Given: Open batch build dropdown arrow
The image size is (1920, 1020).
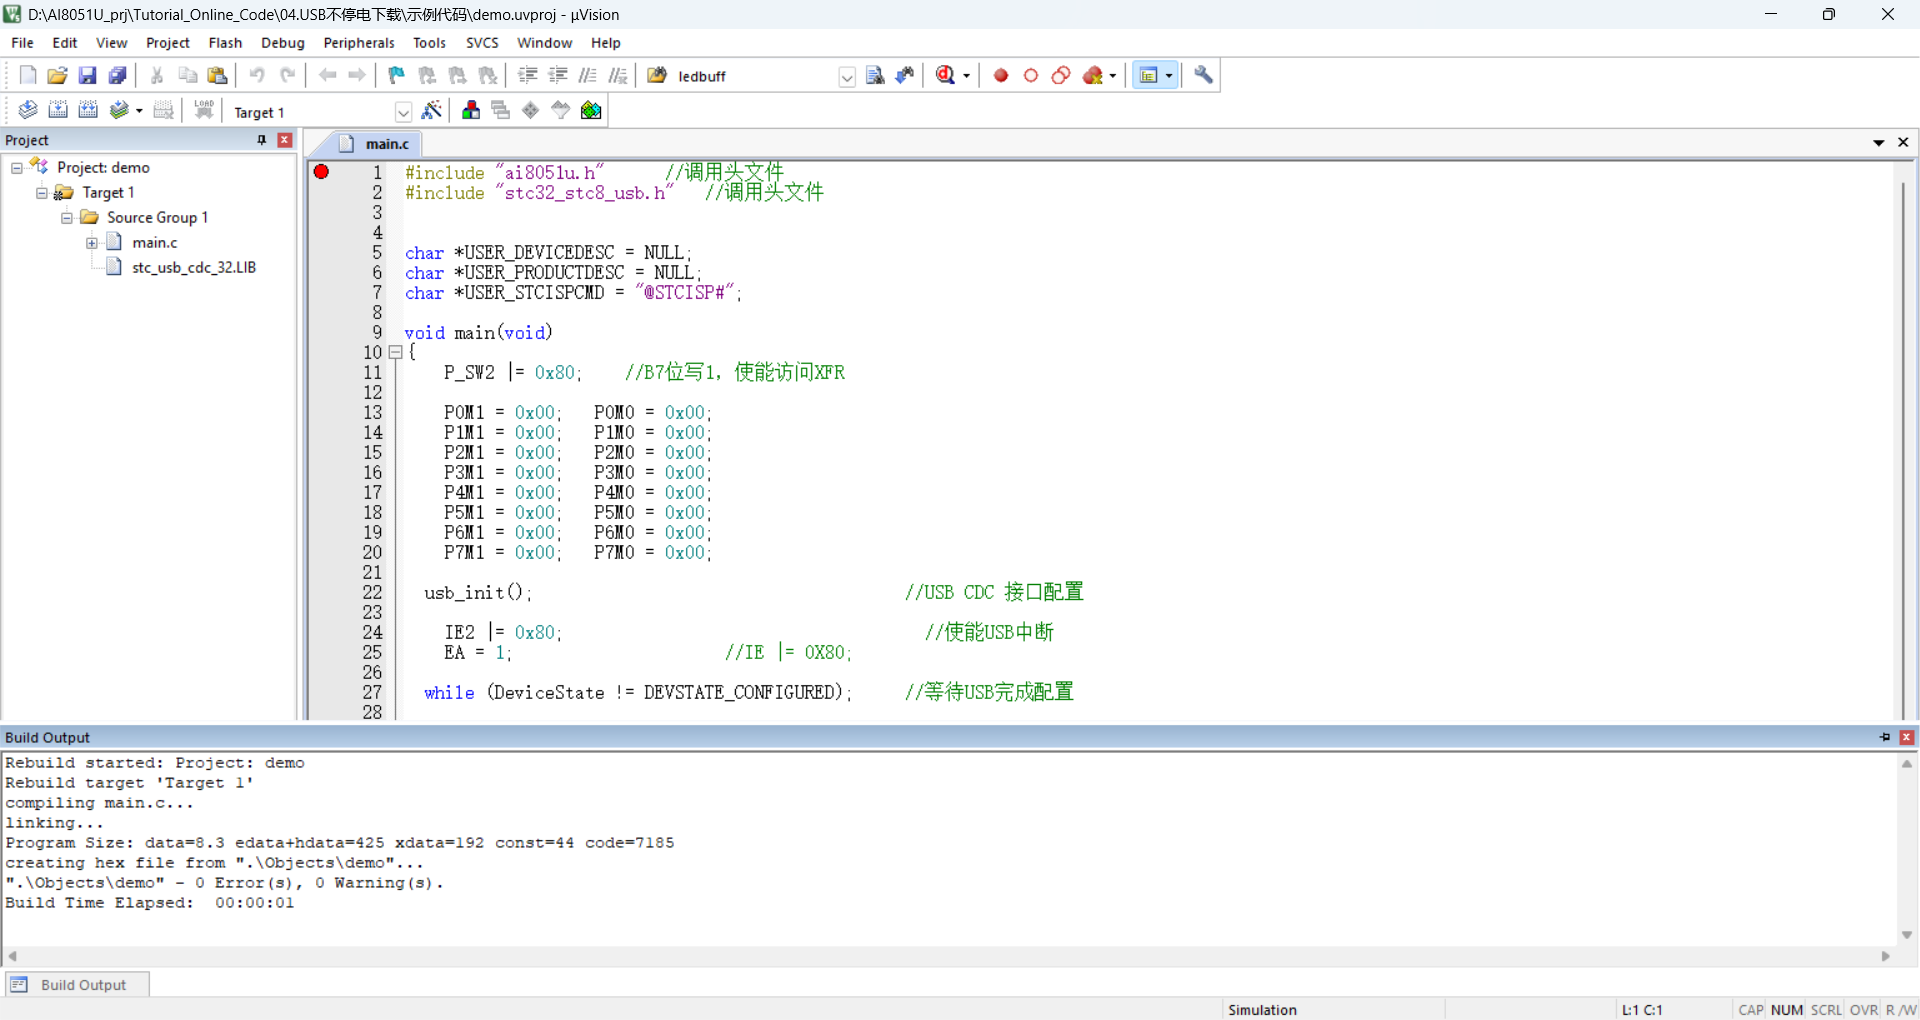Looking at the screenshot, I should click(x=139, y=111).
